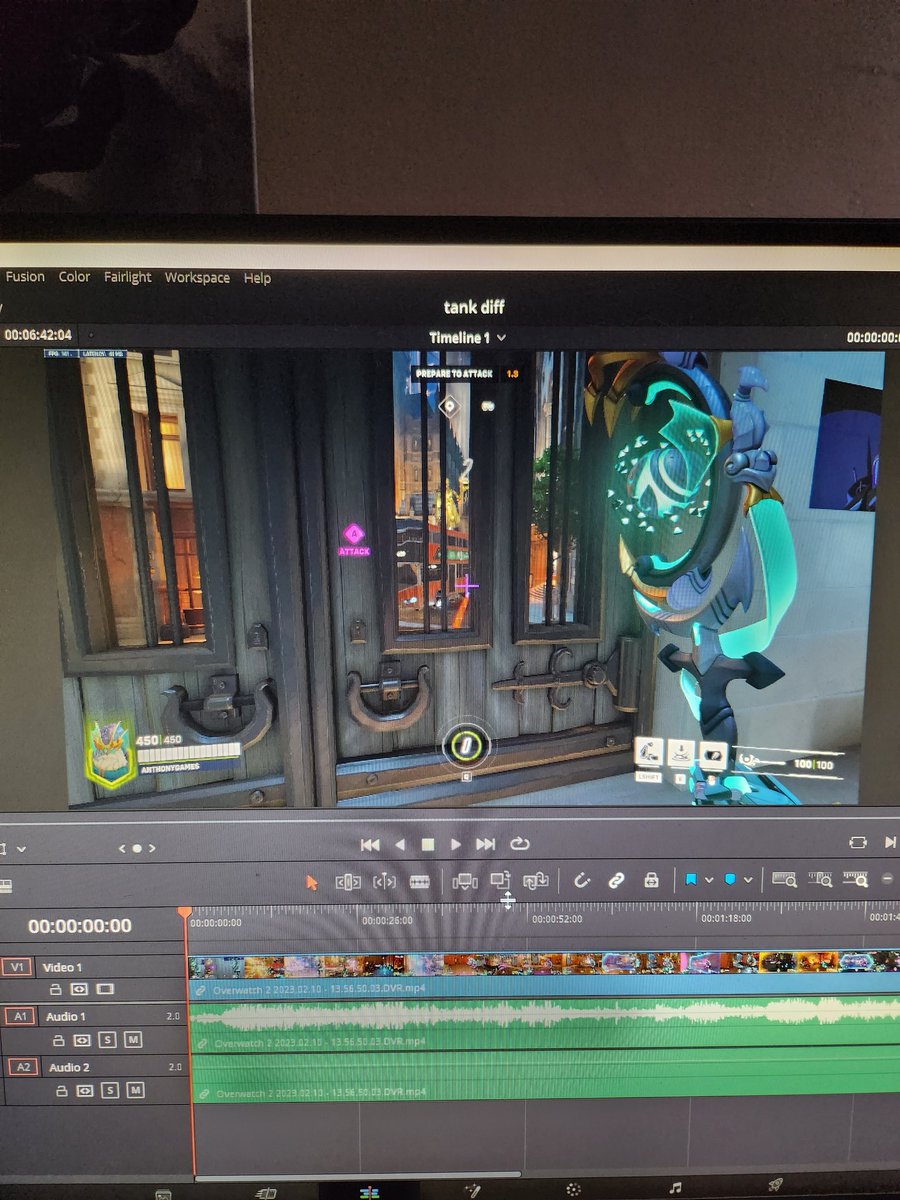Stop playback
This screenshot has width=900, height=1200.
428,845
